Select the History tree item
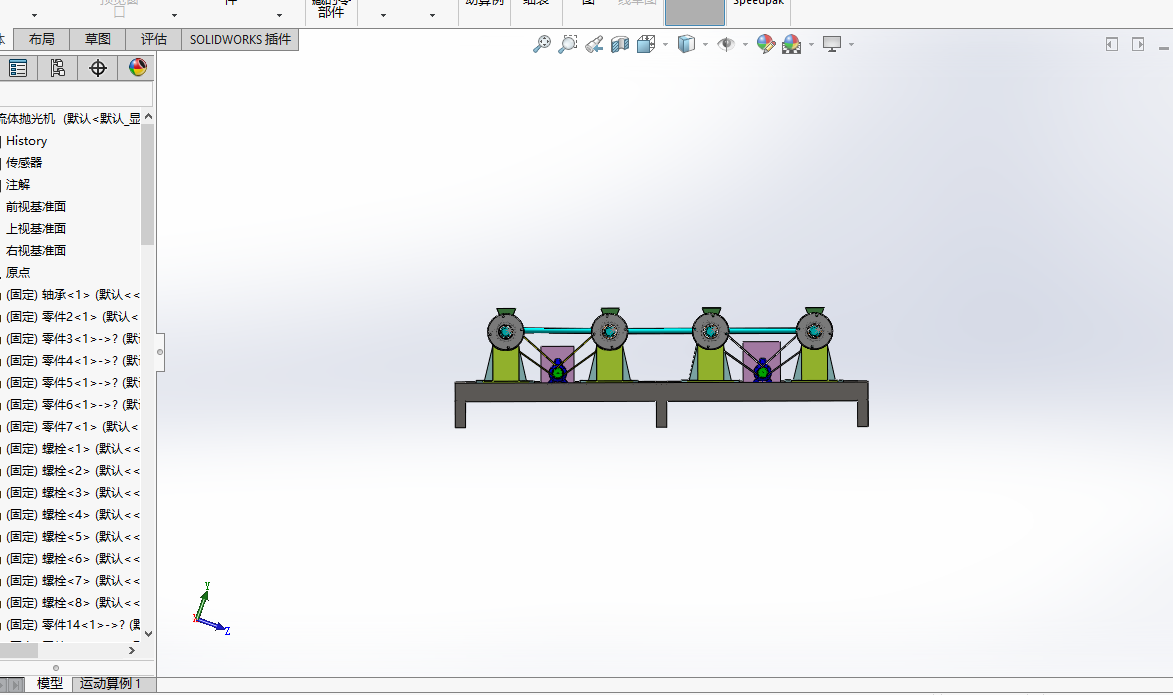Screen dimensions: 1173x695 click(x=26, y=141)
